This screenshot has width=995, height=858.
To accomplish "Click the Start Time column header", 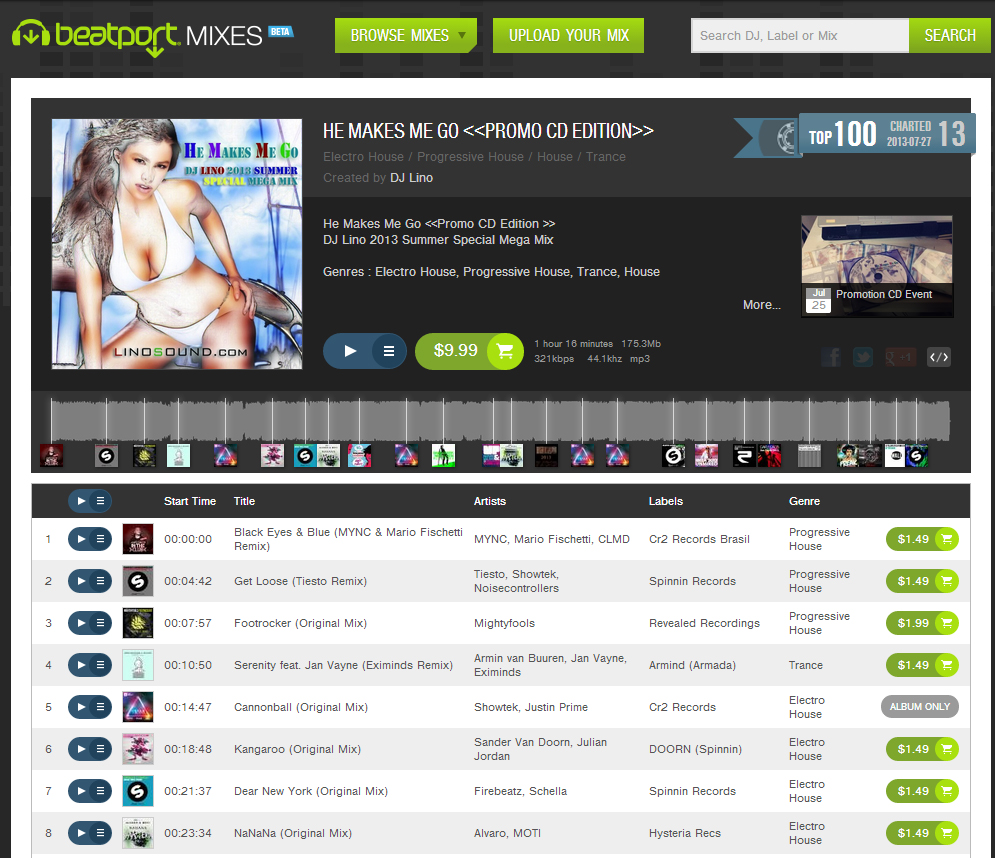I will tap(190, 501).
